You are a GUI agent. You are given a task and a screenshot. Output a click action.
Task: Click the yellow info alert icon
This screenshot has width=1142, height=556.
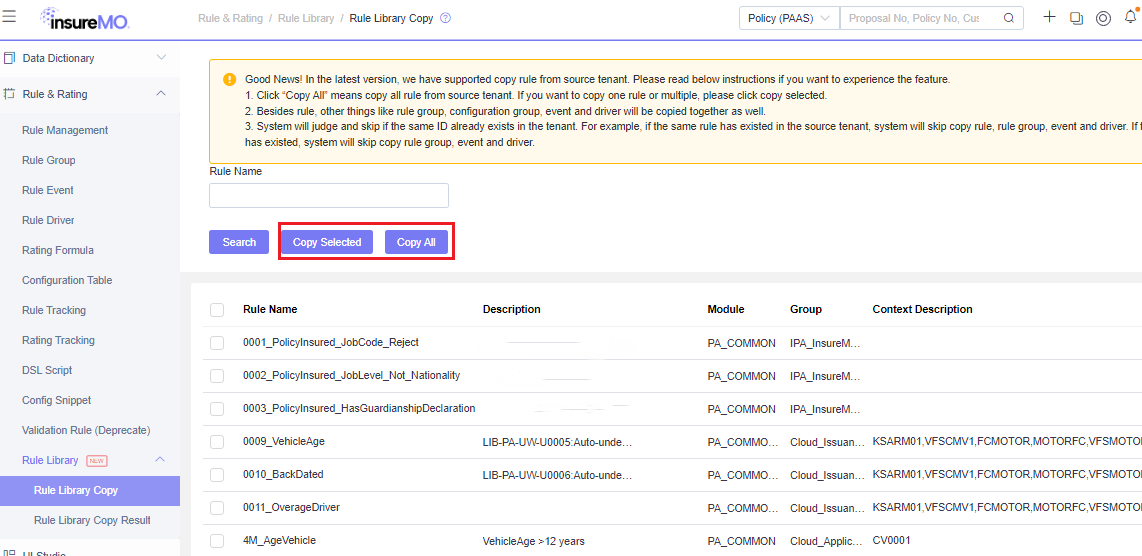click(230, 79)
